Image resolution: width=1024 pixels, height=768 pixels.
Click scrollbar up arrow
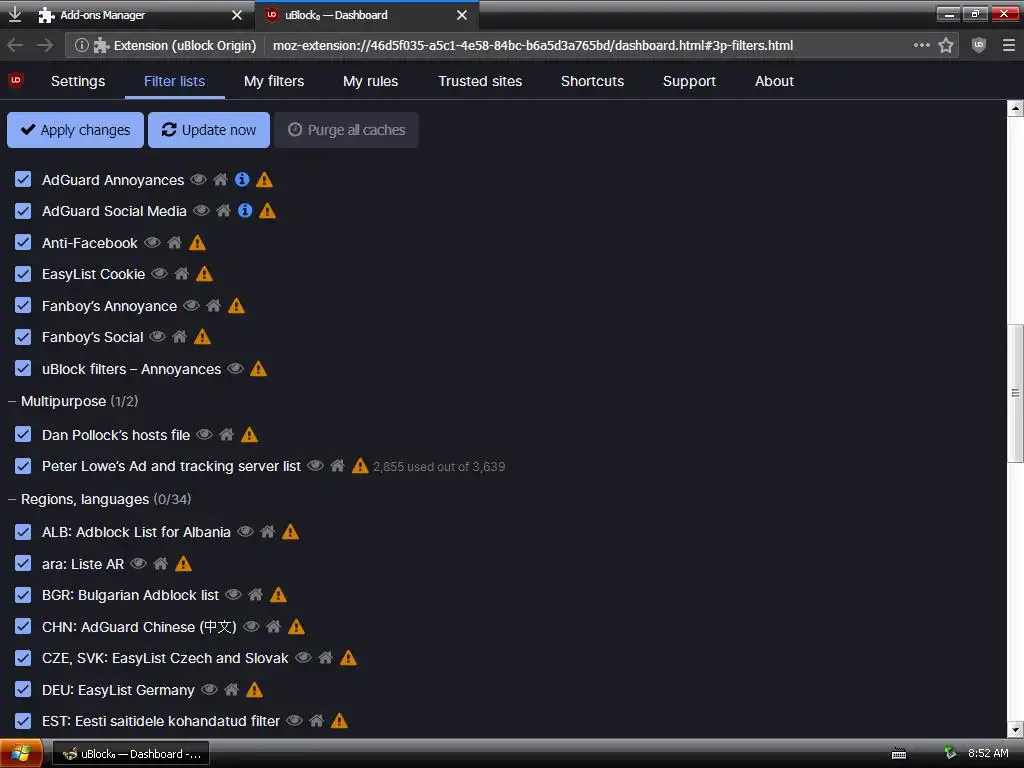1015,108
